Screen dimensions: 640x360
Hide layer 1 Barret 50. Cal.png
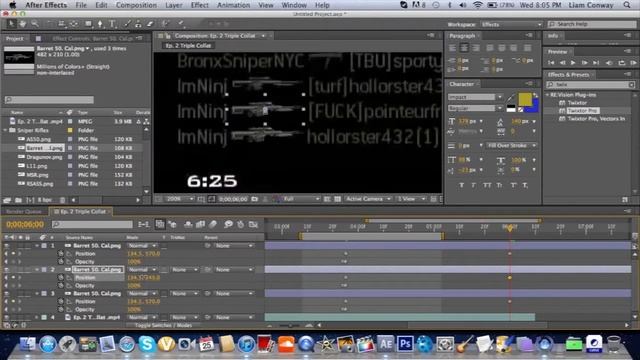pyautogui.click(x=7, y=246)
